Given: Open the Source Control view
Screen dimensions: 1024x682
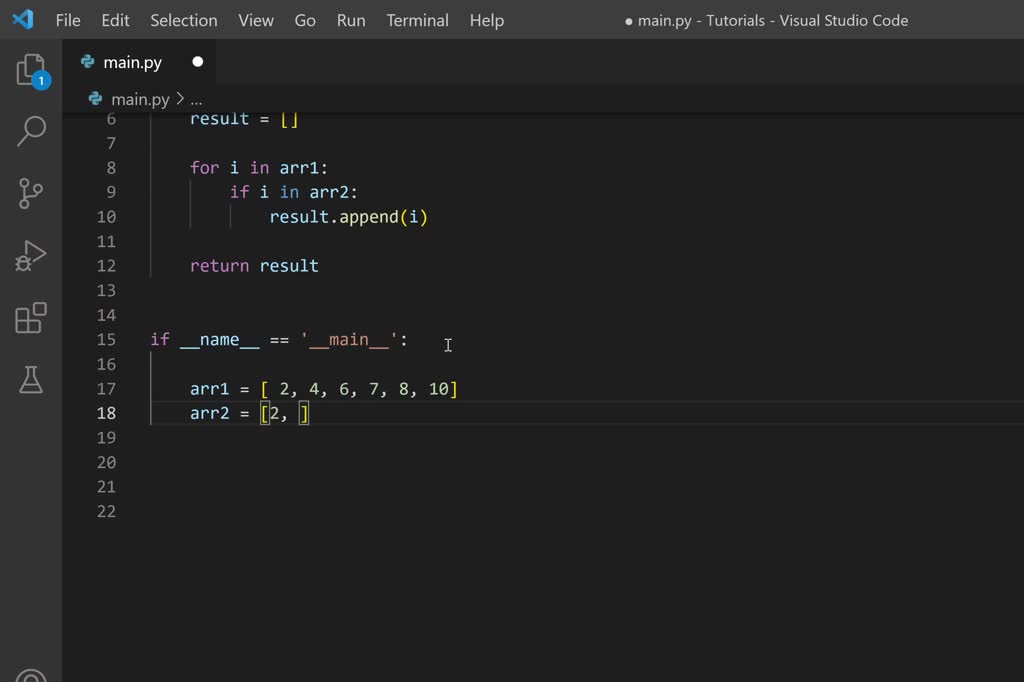Looking at the screenshot, I should pyautogui.click(x=31, y=193).
